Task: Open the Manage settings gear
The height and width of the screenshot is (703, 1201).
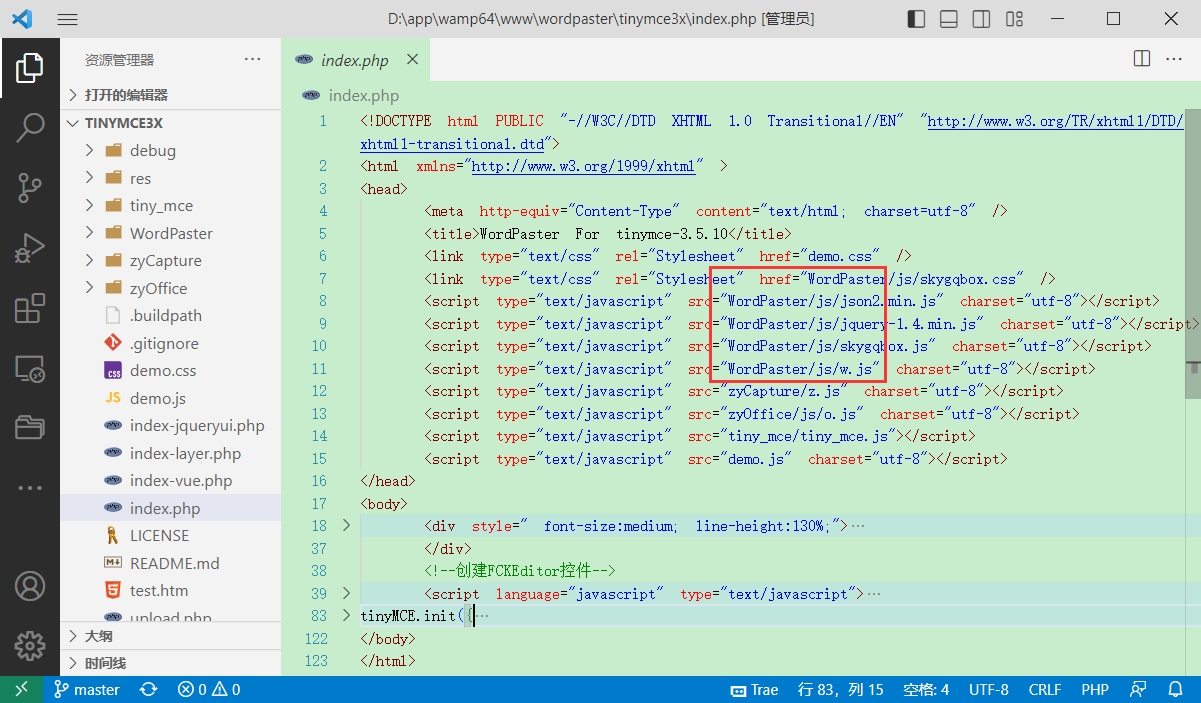Action: (x=30, y=645)
